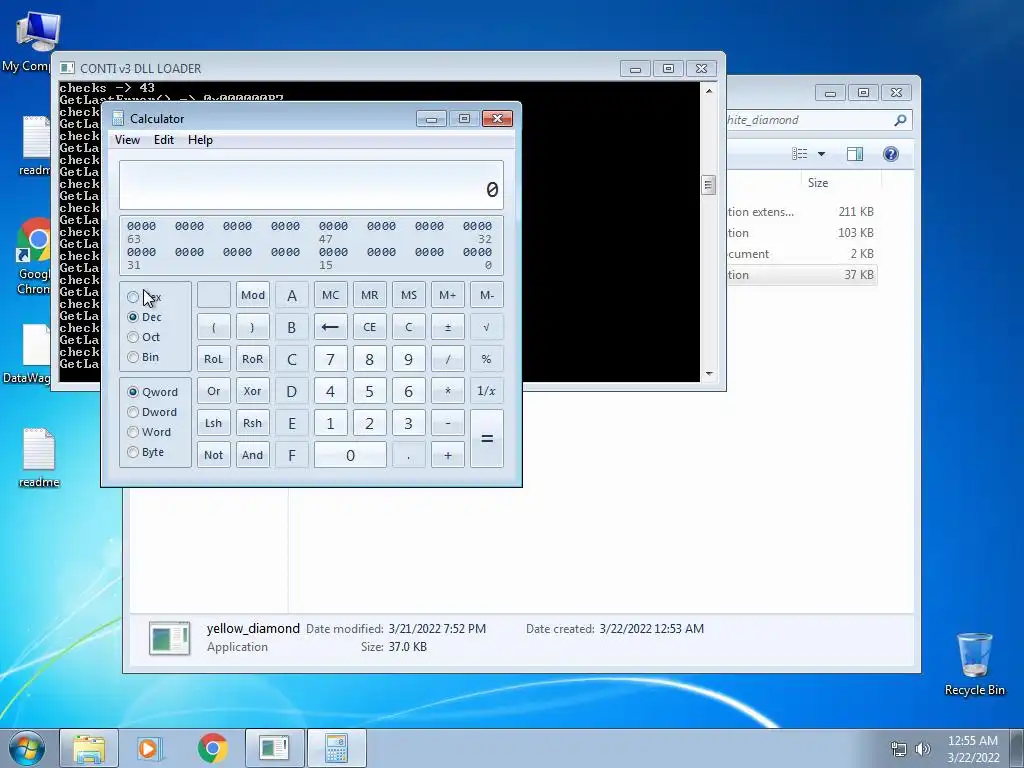Open the Calculator Help menu
Image resolution: width=1024 pixels, height=768 pixels.
(200, 140)
